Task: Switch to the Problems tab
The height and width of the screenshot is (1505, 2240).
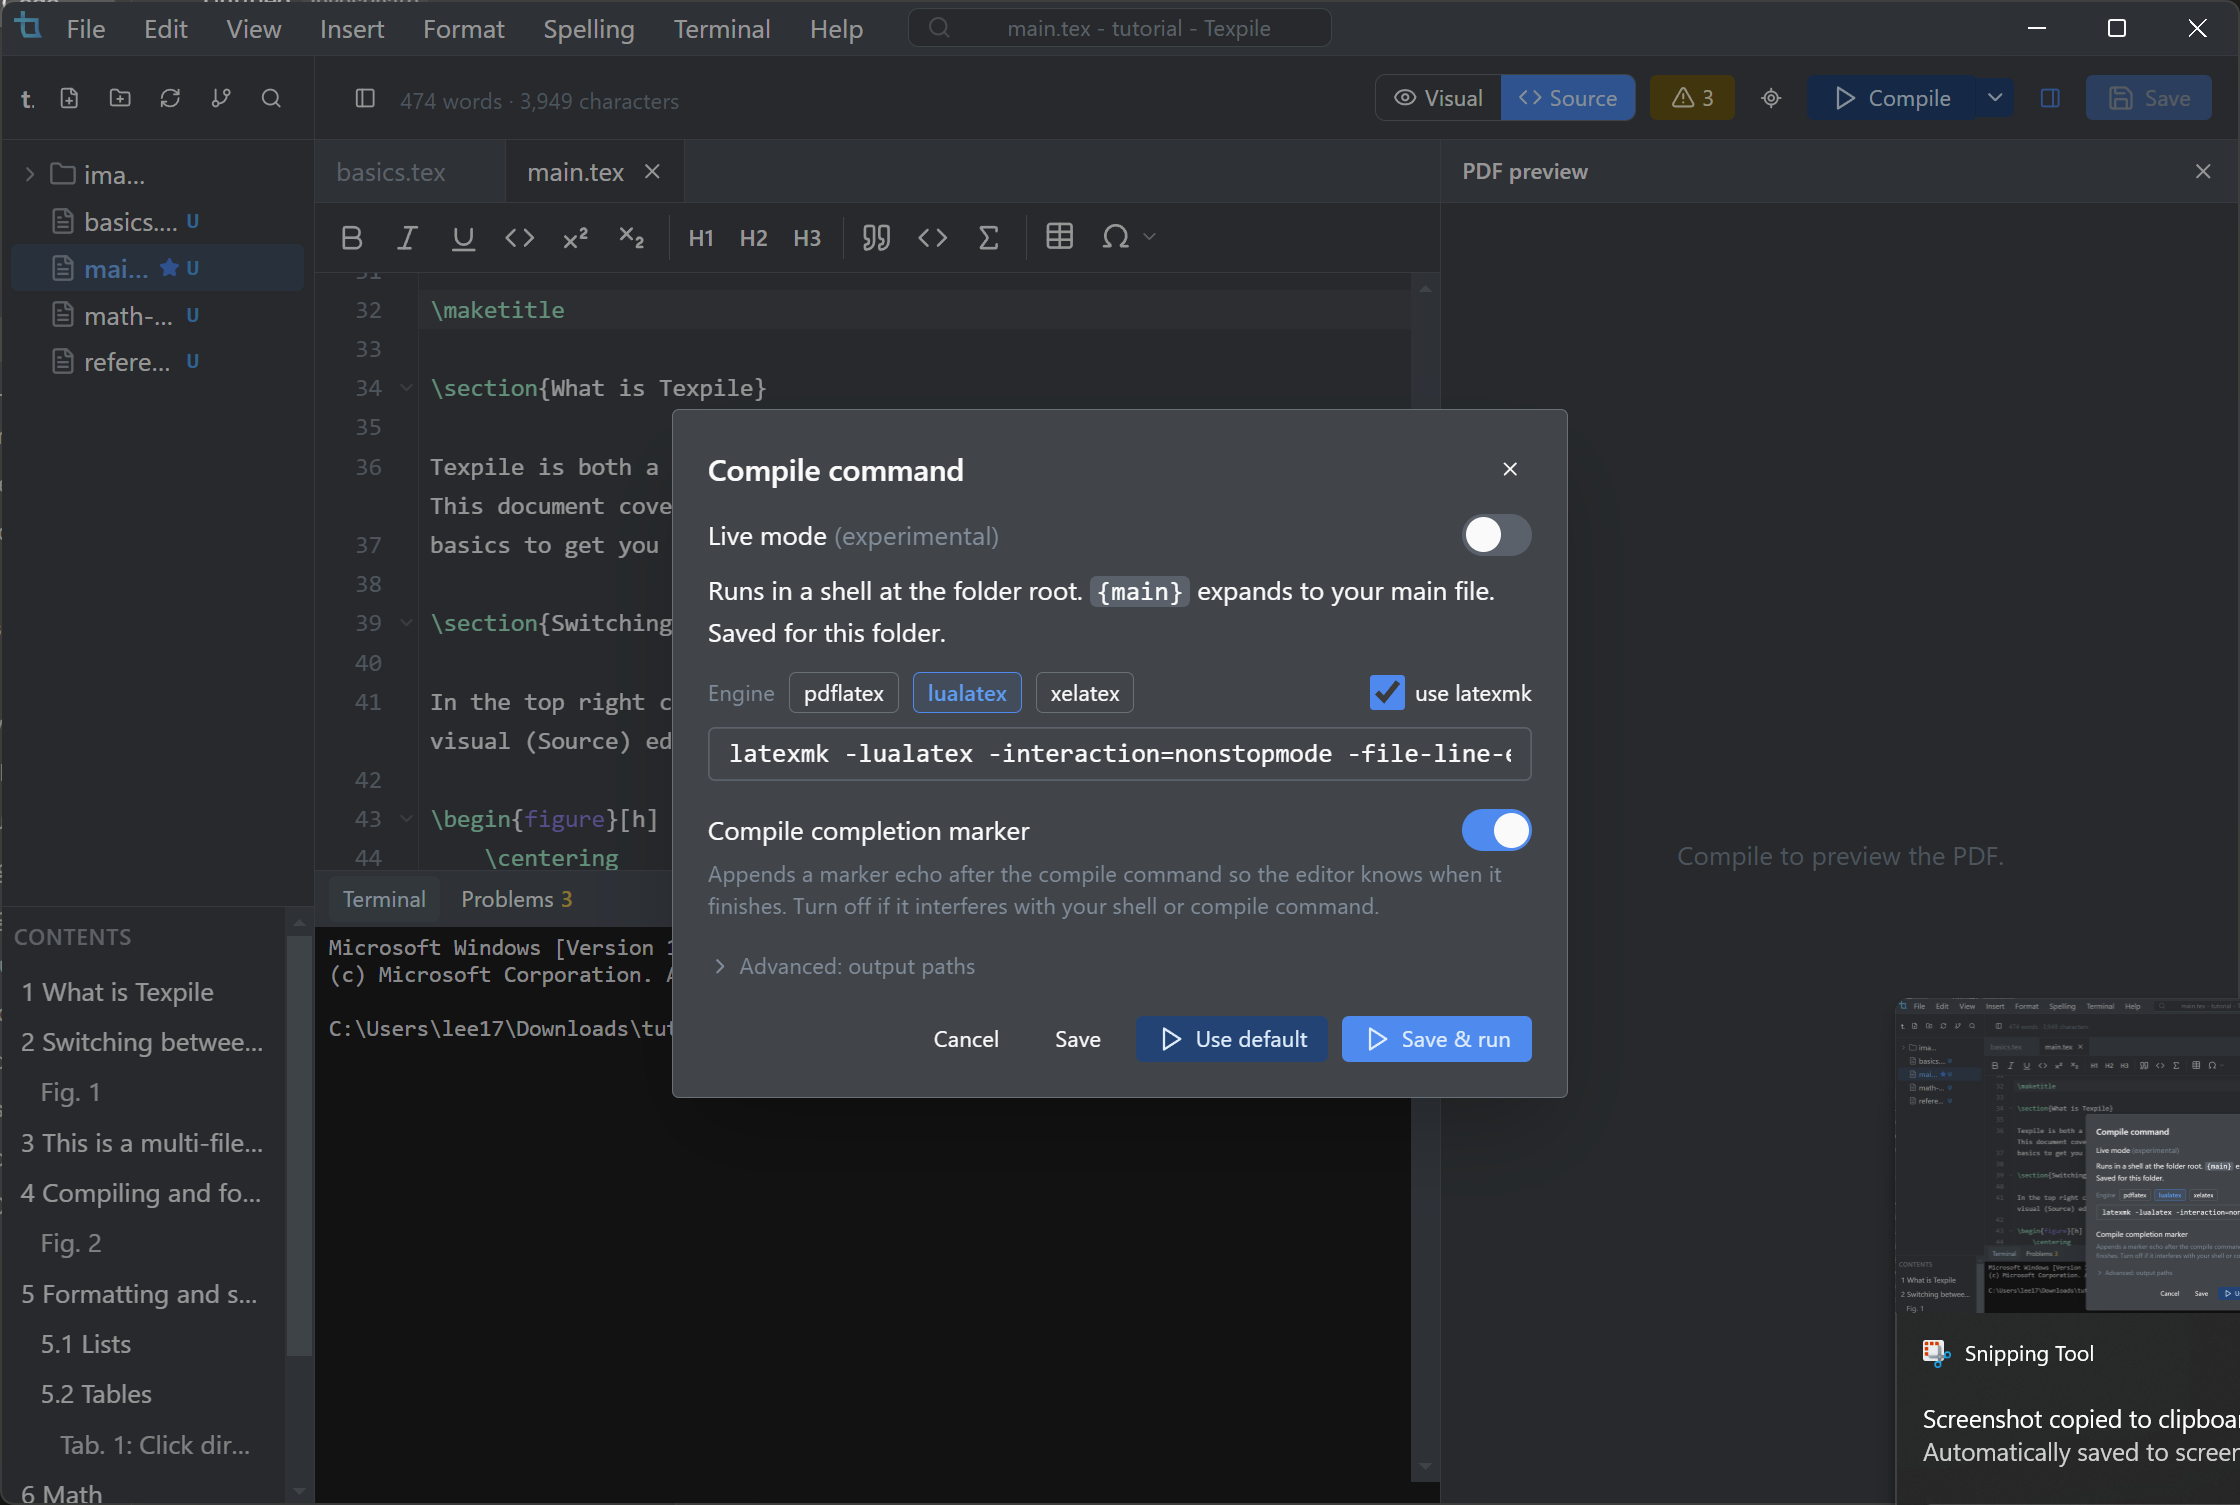Action: coord(516,899)
